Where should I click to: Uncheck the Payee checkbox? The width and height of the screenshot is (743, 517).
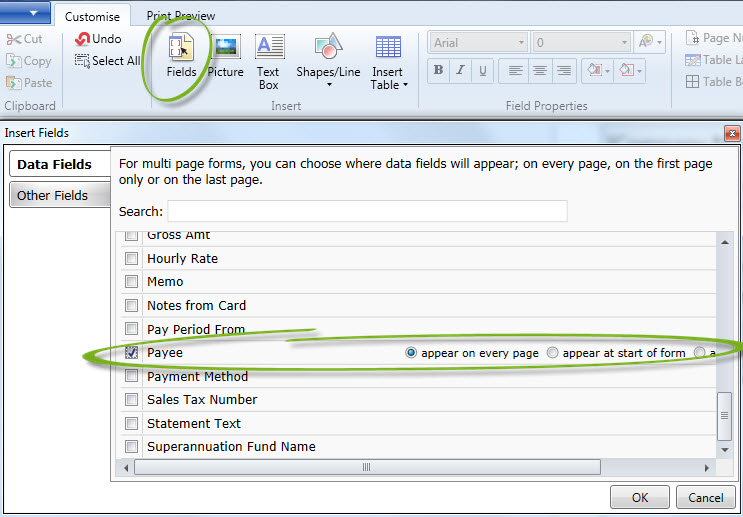(x=130, y=353)
